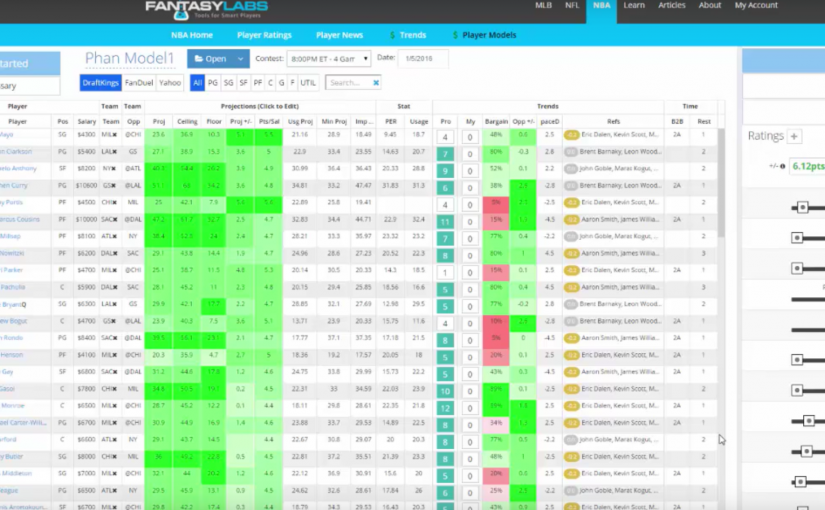Click the Pro rating box in the Gasol row
This screenshot has height=510, width=825.
(445, 391)
